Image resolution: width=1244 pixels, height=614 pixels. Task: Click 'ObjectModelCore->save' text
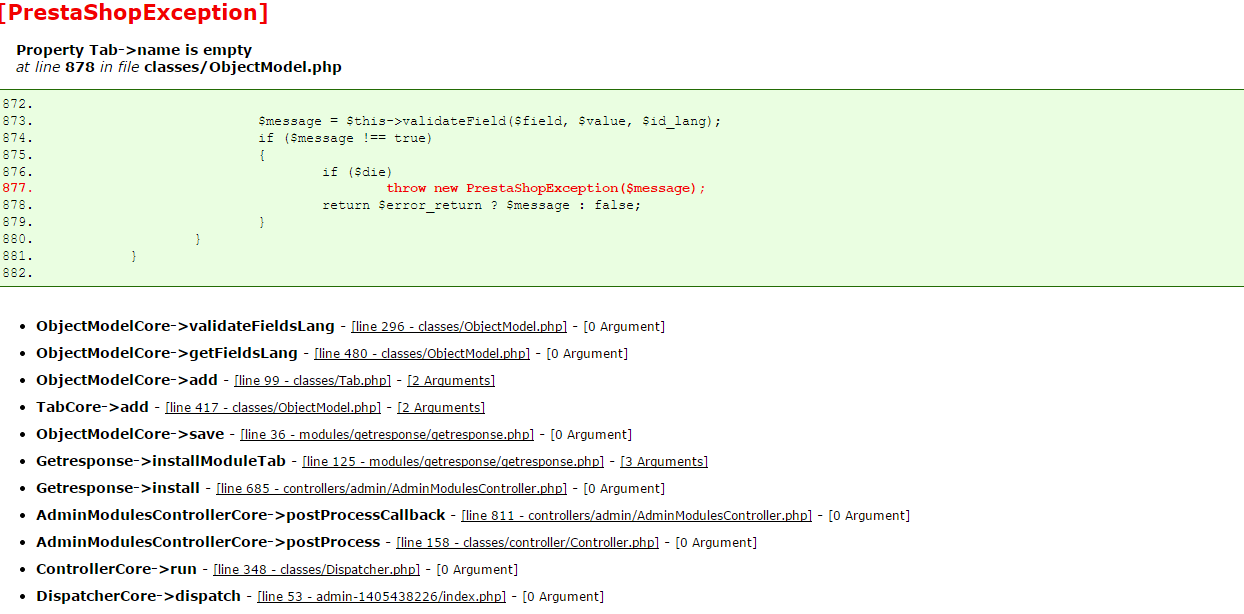tap(130, 434)
